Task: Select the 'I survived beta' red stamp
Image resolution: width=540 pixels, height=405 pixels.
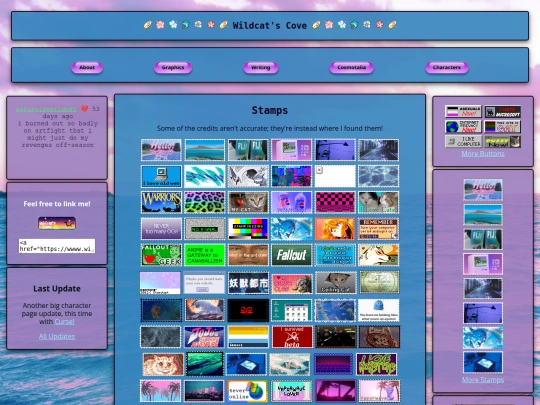Action: coord(292,337)
